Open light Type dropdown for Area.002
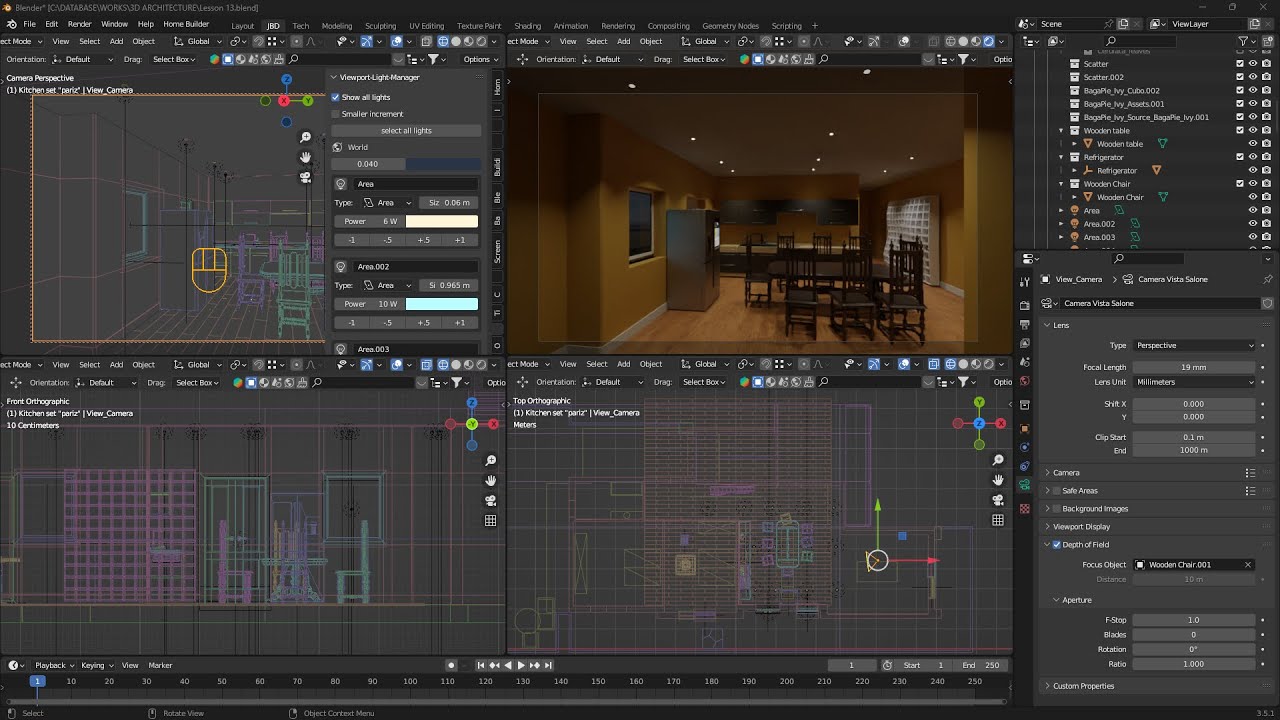This screenshot has height=720, width=1280. pyautogui.click(x=386, y=285)
